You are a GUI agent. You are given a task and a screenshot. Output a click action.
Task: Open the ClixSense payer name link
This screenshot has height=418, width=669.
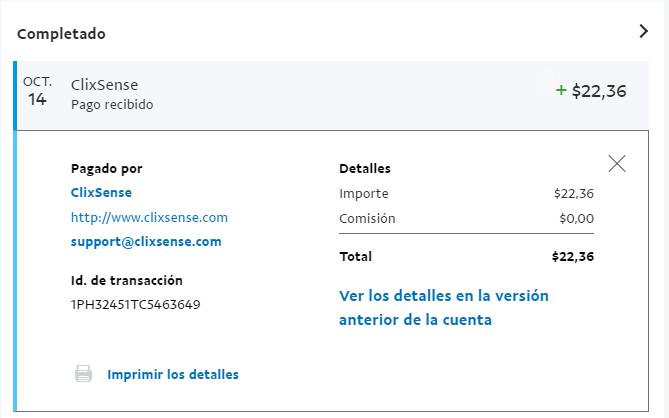click(x=101, y=192)
